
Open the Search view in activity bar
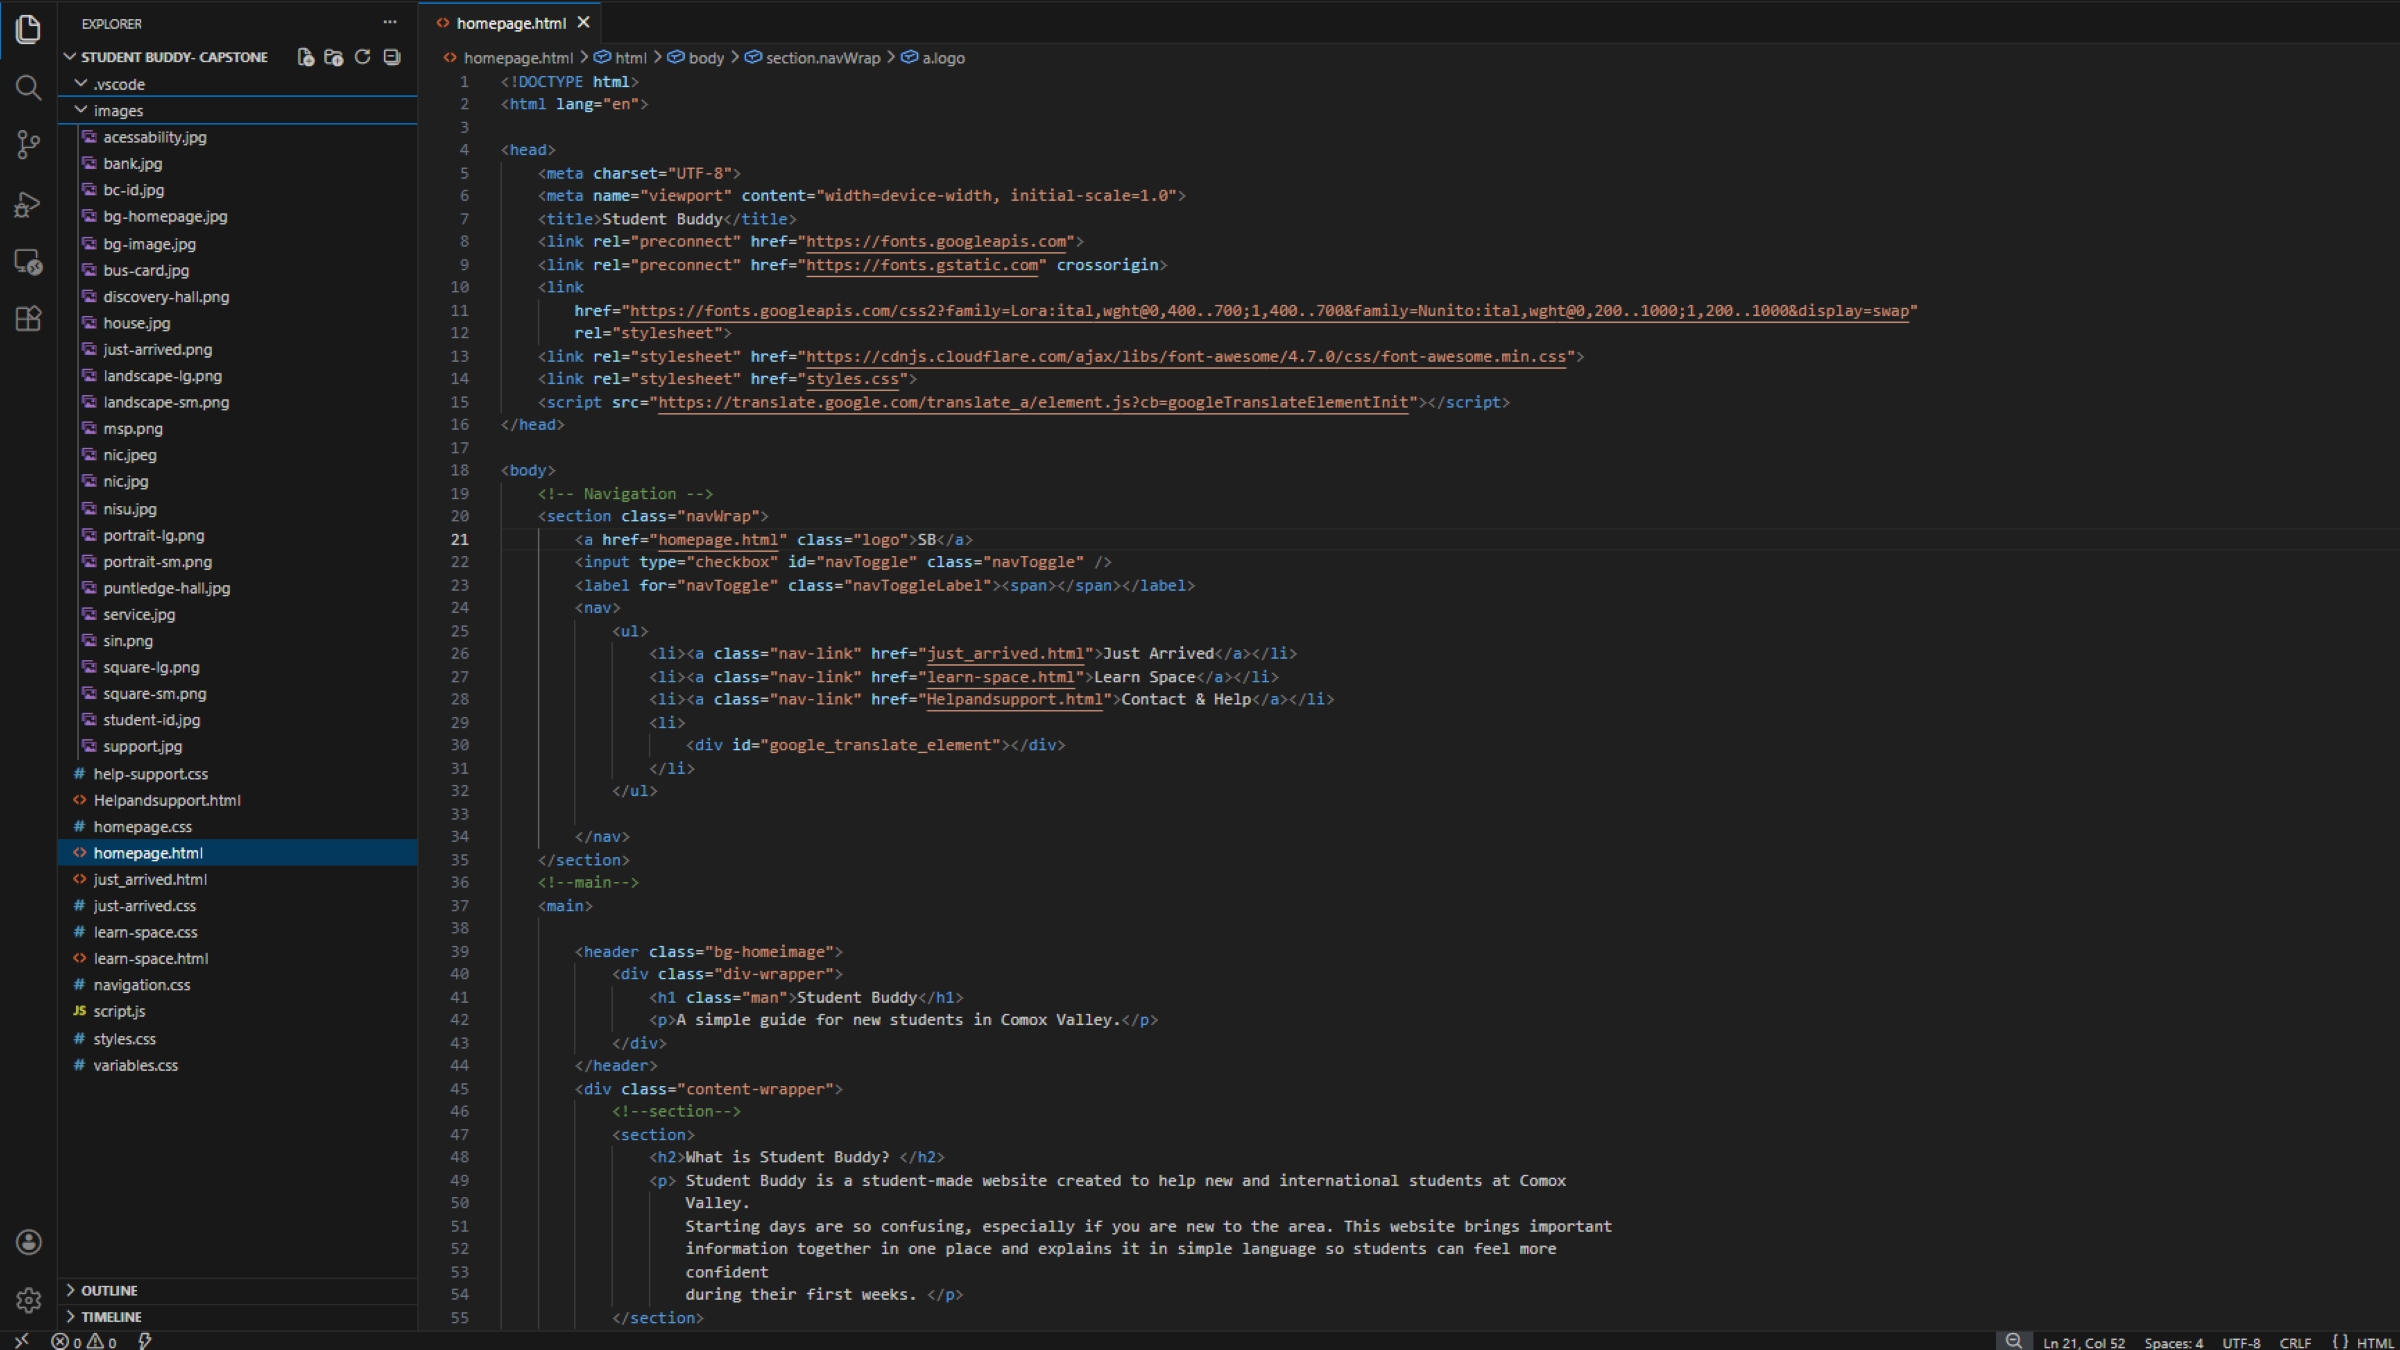28,88
